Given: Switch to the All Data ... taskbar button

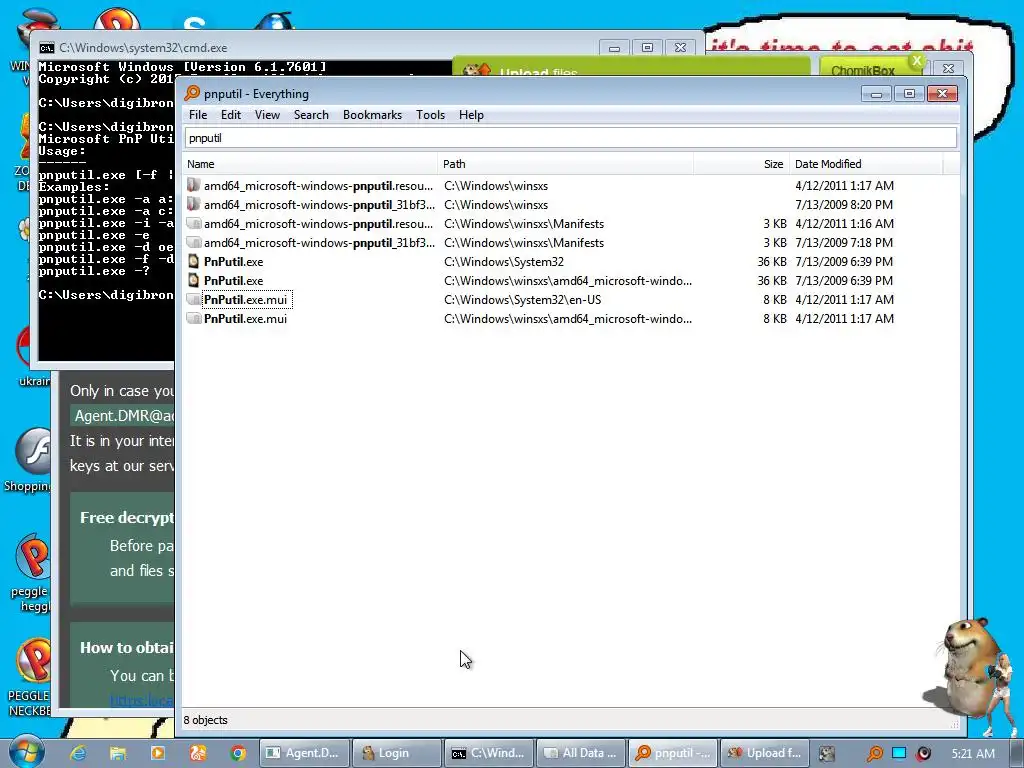Looking at the screenshot, I should (581, 753).
